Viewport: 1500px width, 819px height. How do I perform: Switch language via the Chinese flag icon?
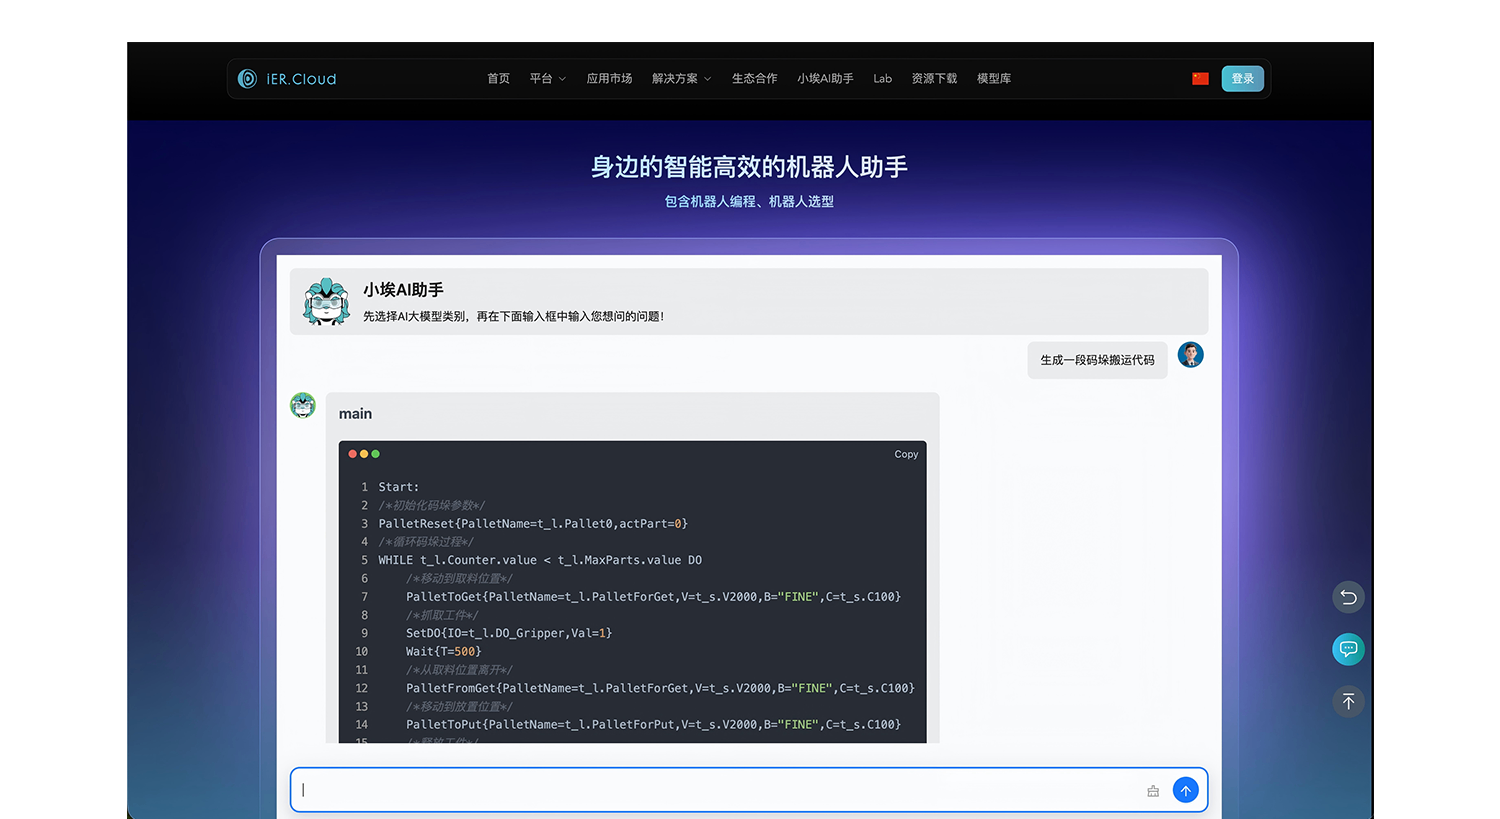tap(1200, 79)
